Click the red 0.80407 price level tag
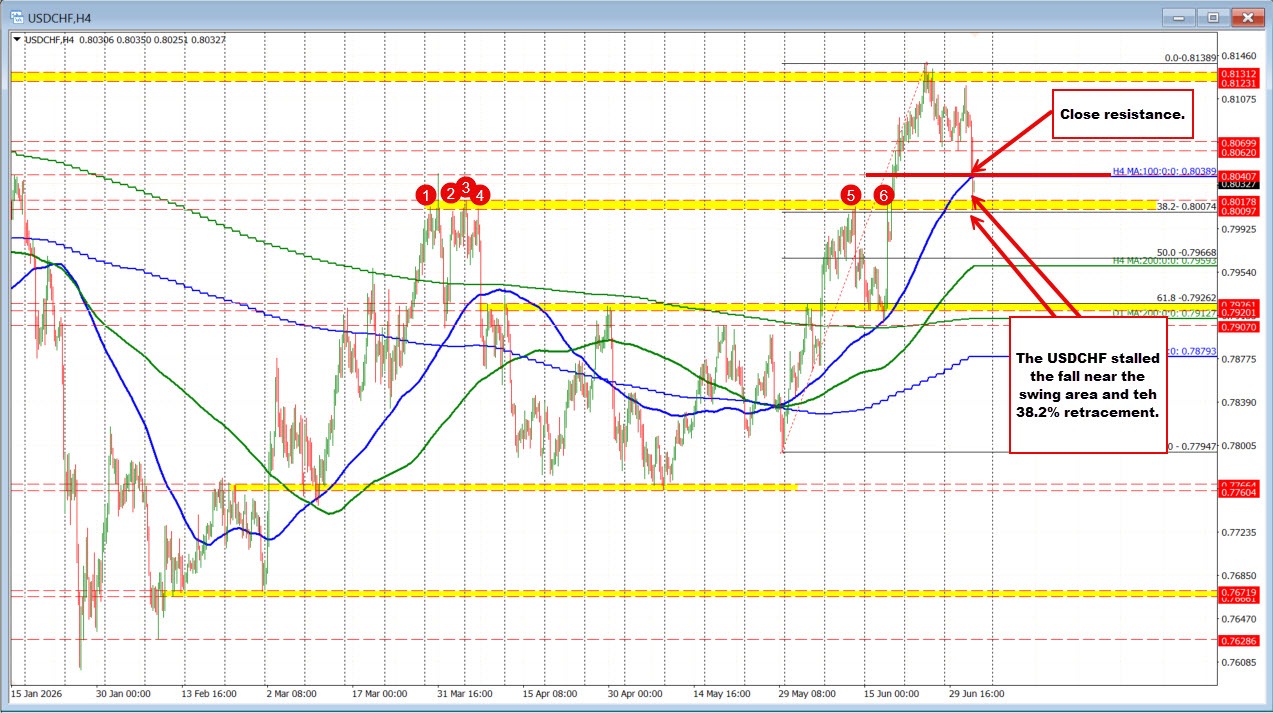Image resolution: width=1273 pixels, height=713 pixels. pyautogui.click(x=1237, y=175)
